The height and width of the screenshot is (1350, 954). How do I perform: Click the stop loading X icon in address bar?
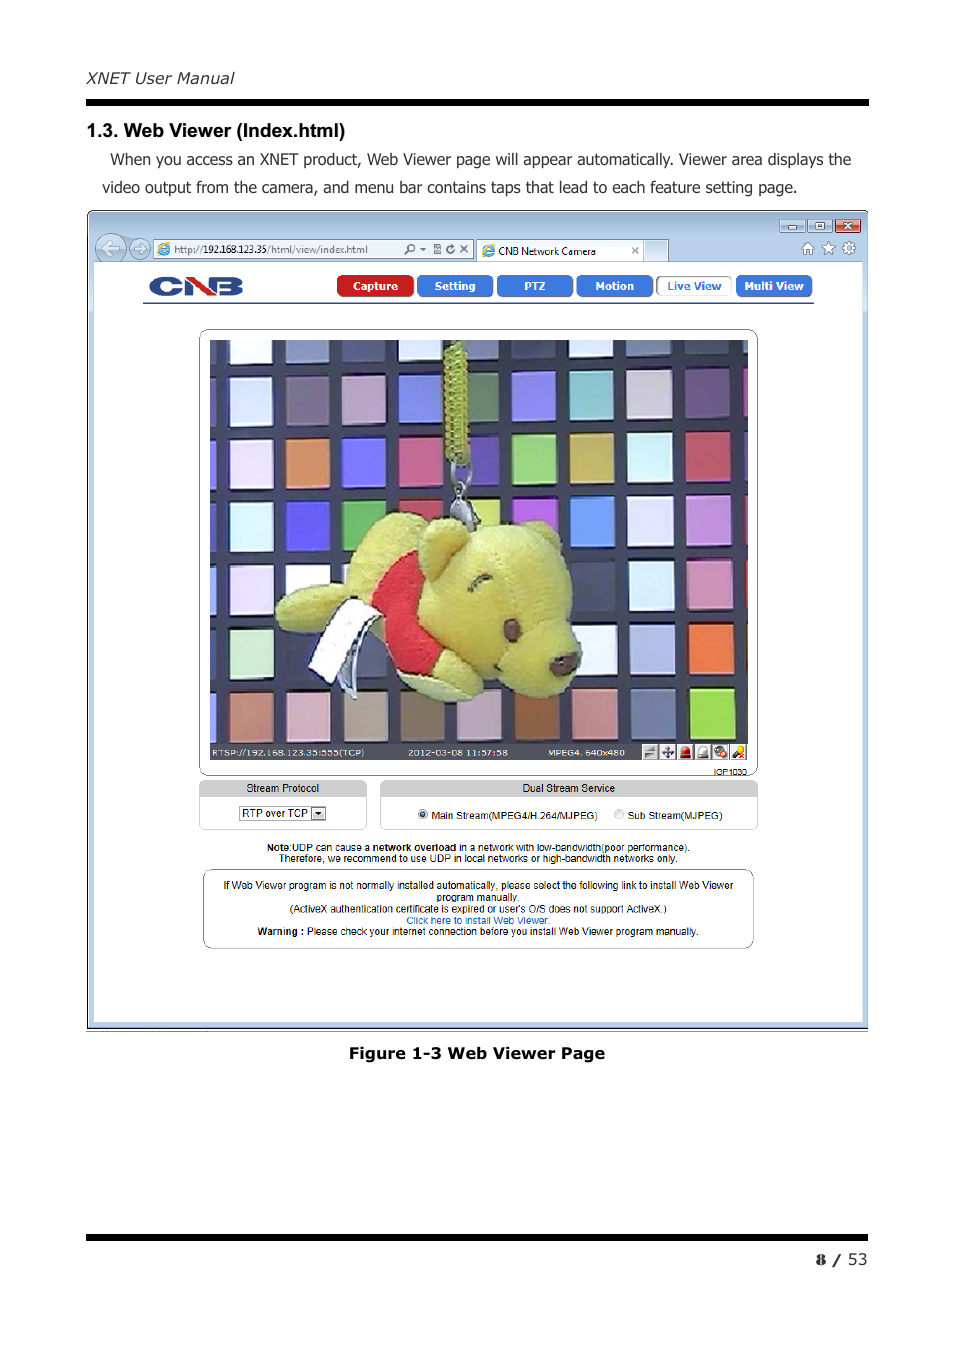(464, 250)
